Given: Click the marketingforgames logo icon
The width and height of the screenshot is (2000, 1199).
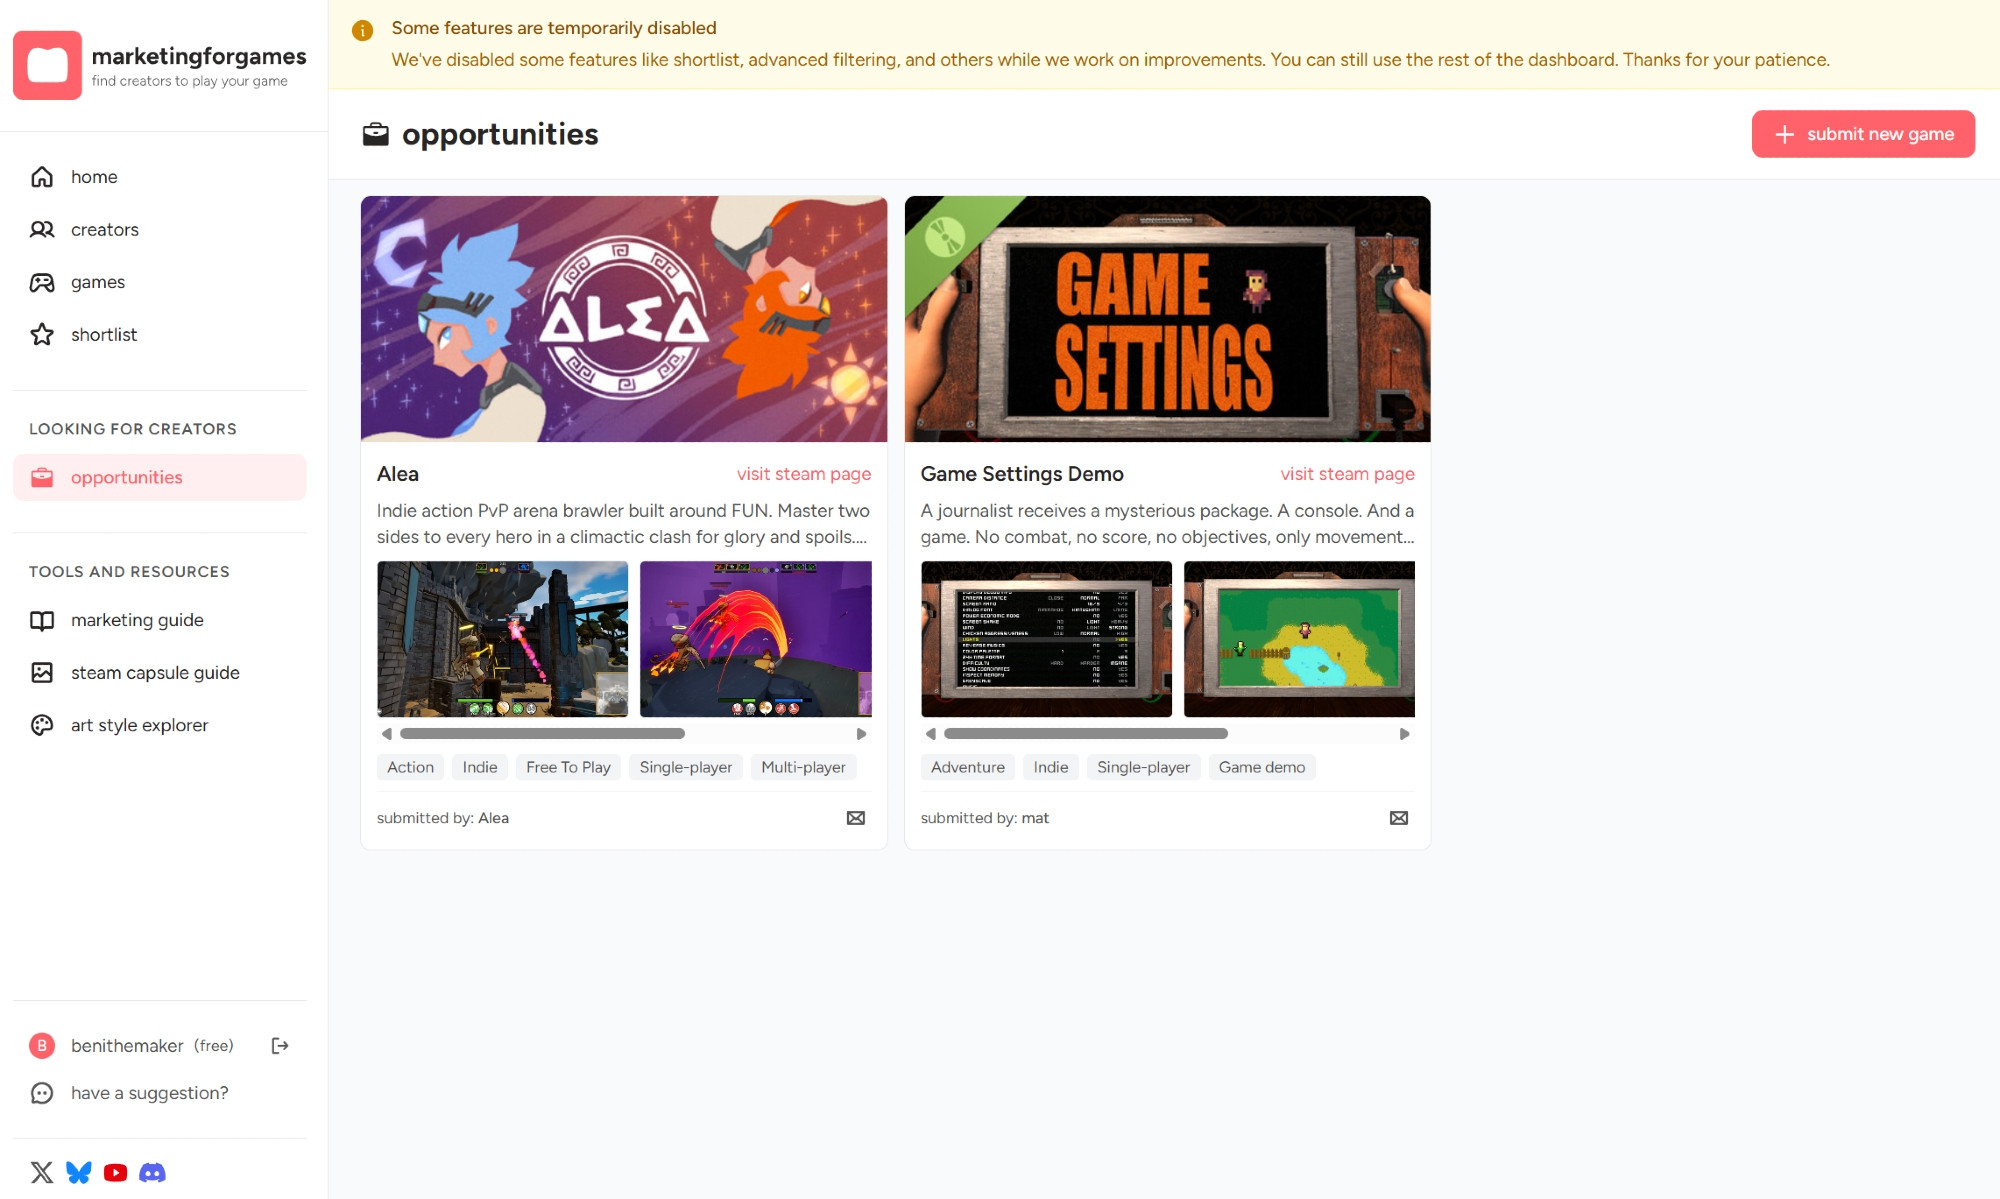Looking at the screenshot, I should pyautogui.click(x=47, y=66).
